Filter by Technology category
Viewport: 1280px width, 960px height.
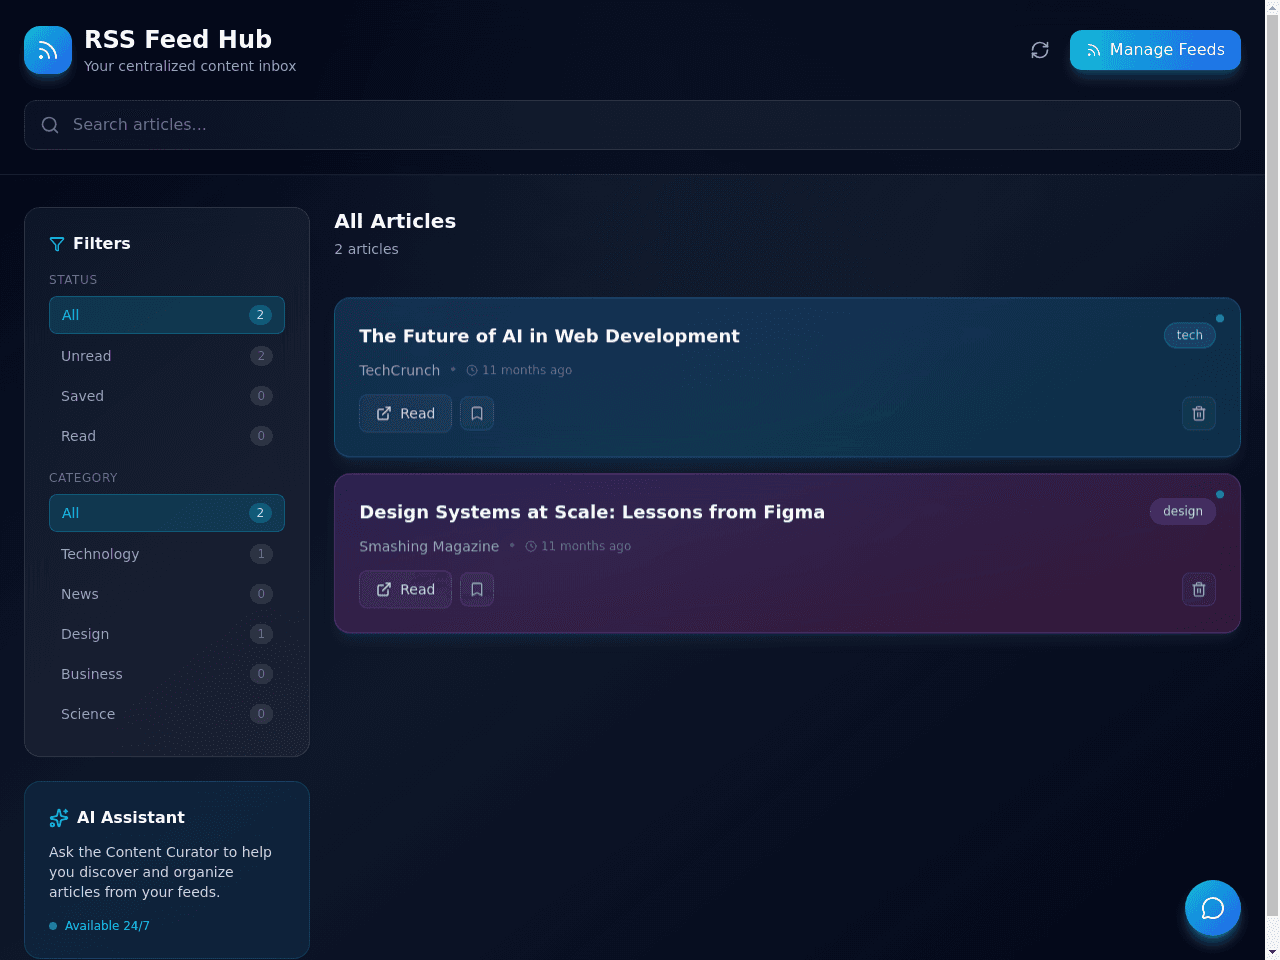167,554
